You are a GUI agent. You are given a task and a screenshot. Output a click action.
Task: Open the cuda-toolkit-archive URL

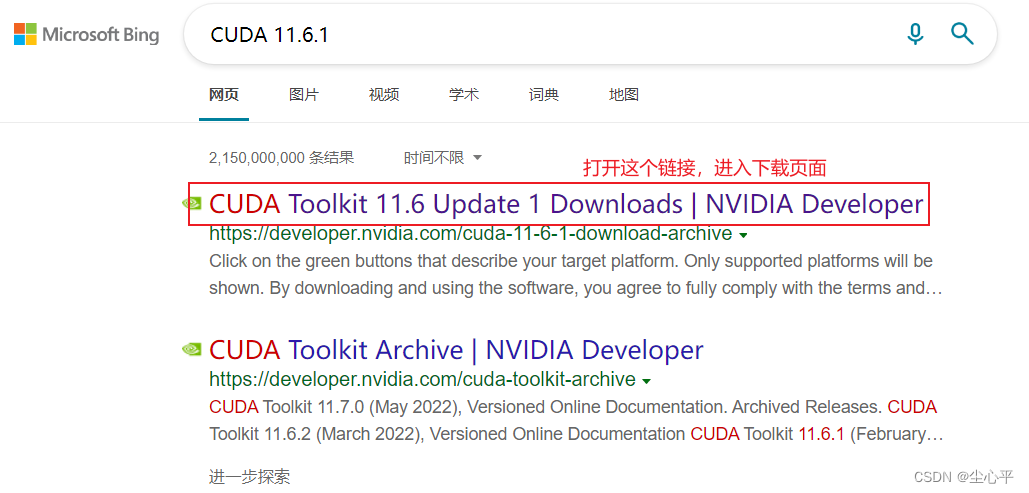(x=422, y=379)
